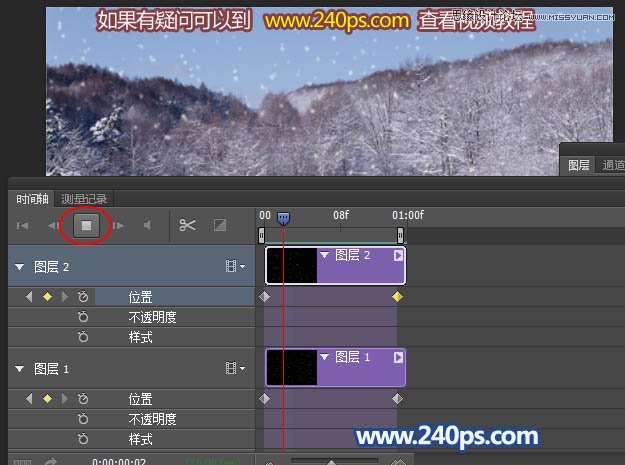
Task: Go to next keyframe for 图层 1 位置
Action: click(x=65, y=399)
